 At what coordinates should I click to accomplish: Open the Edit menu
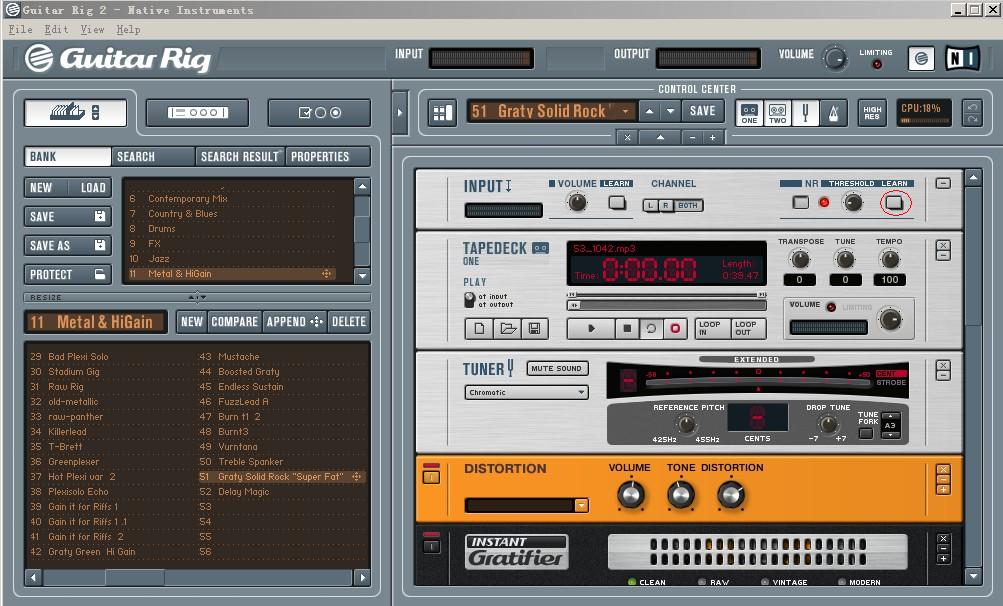click(x=56, y=29)
